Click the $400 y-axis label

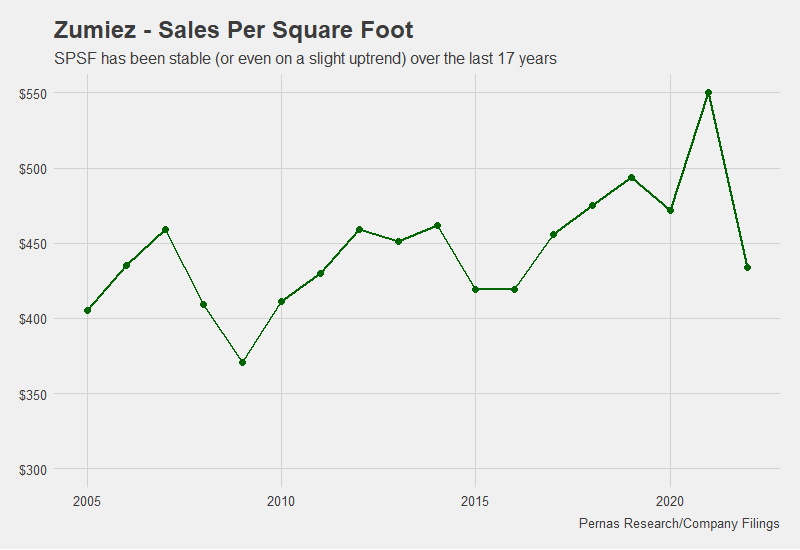[35, 319]
